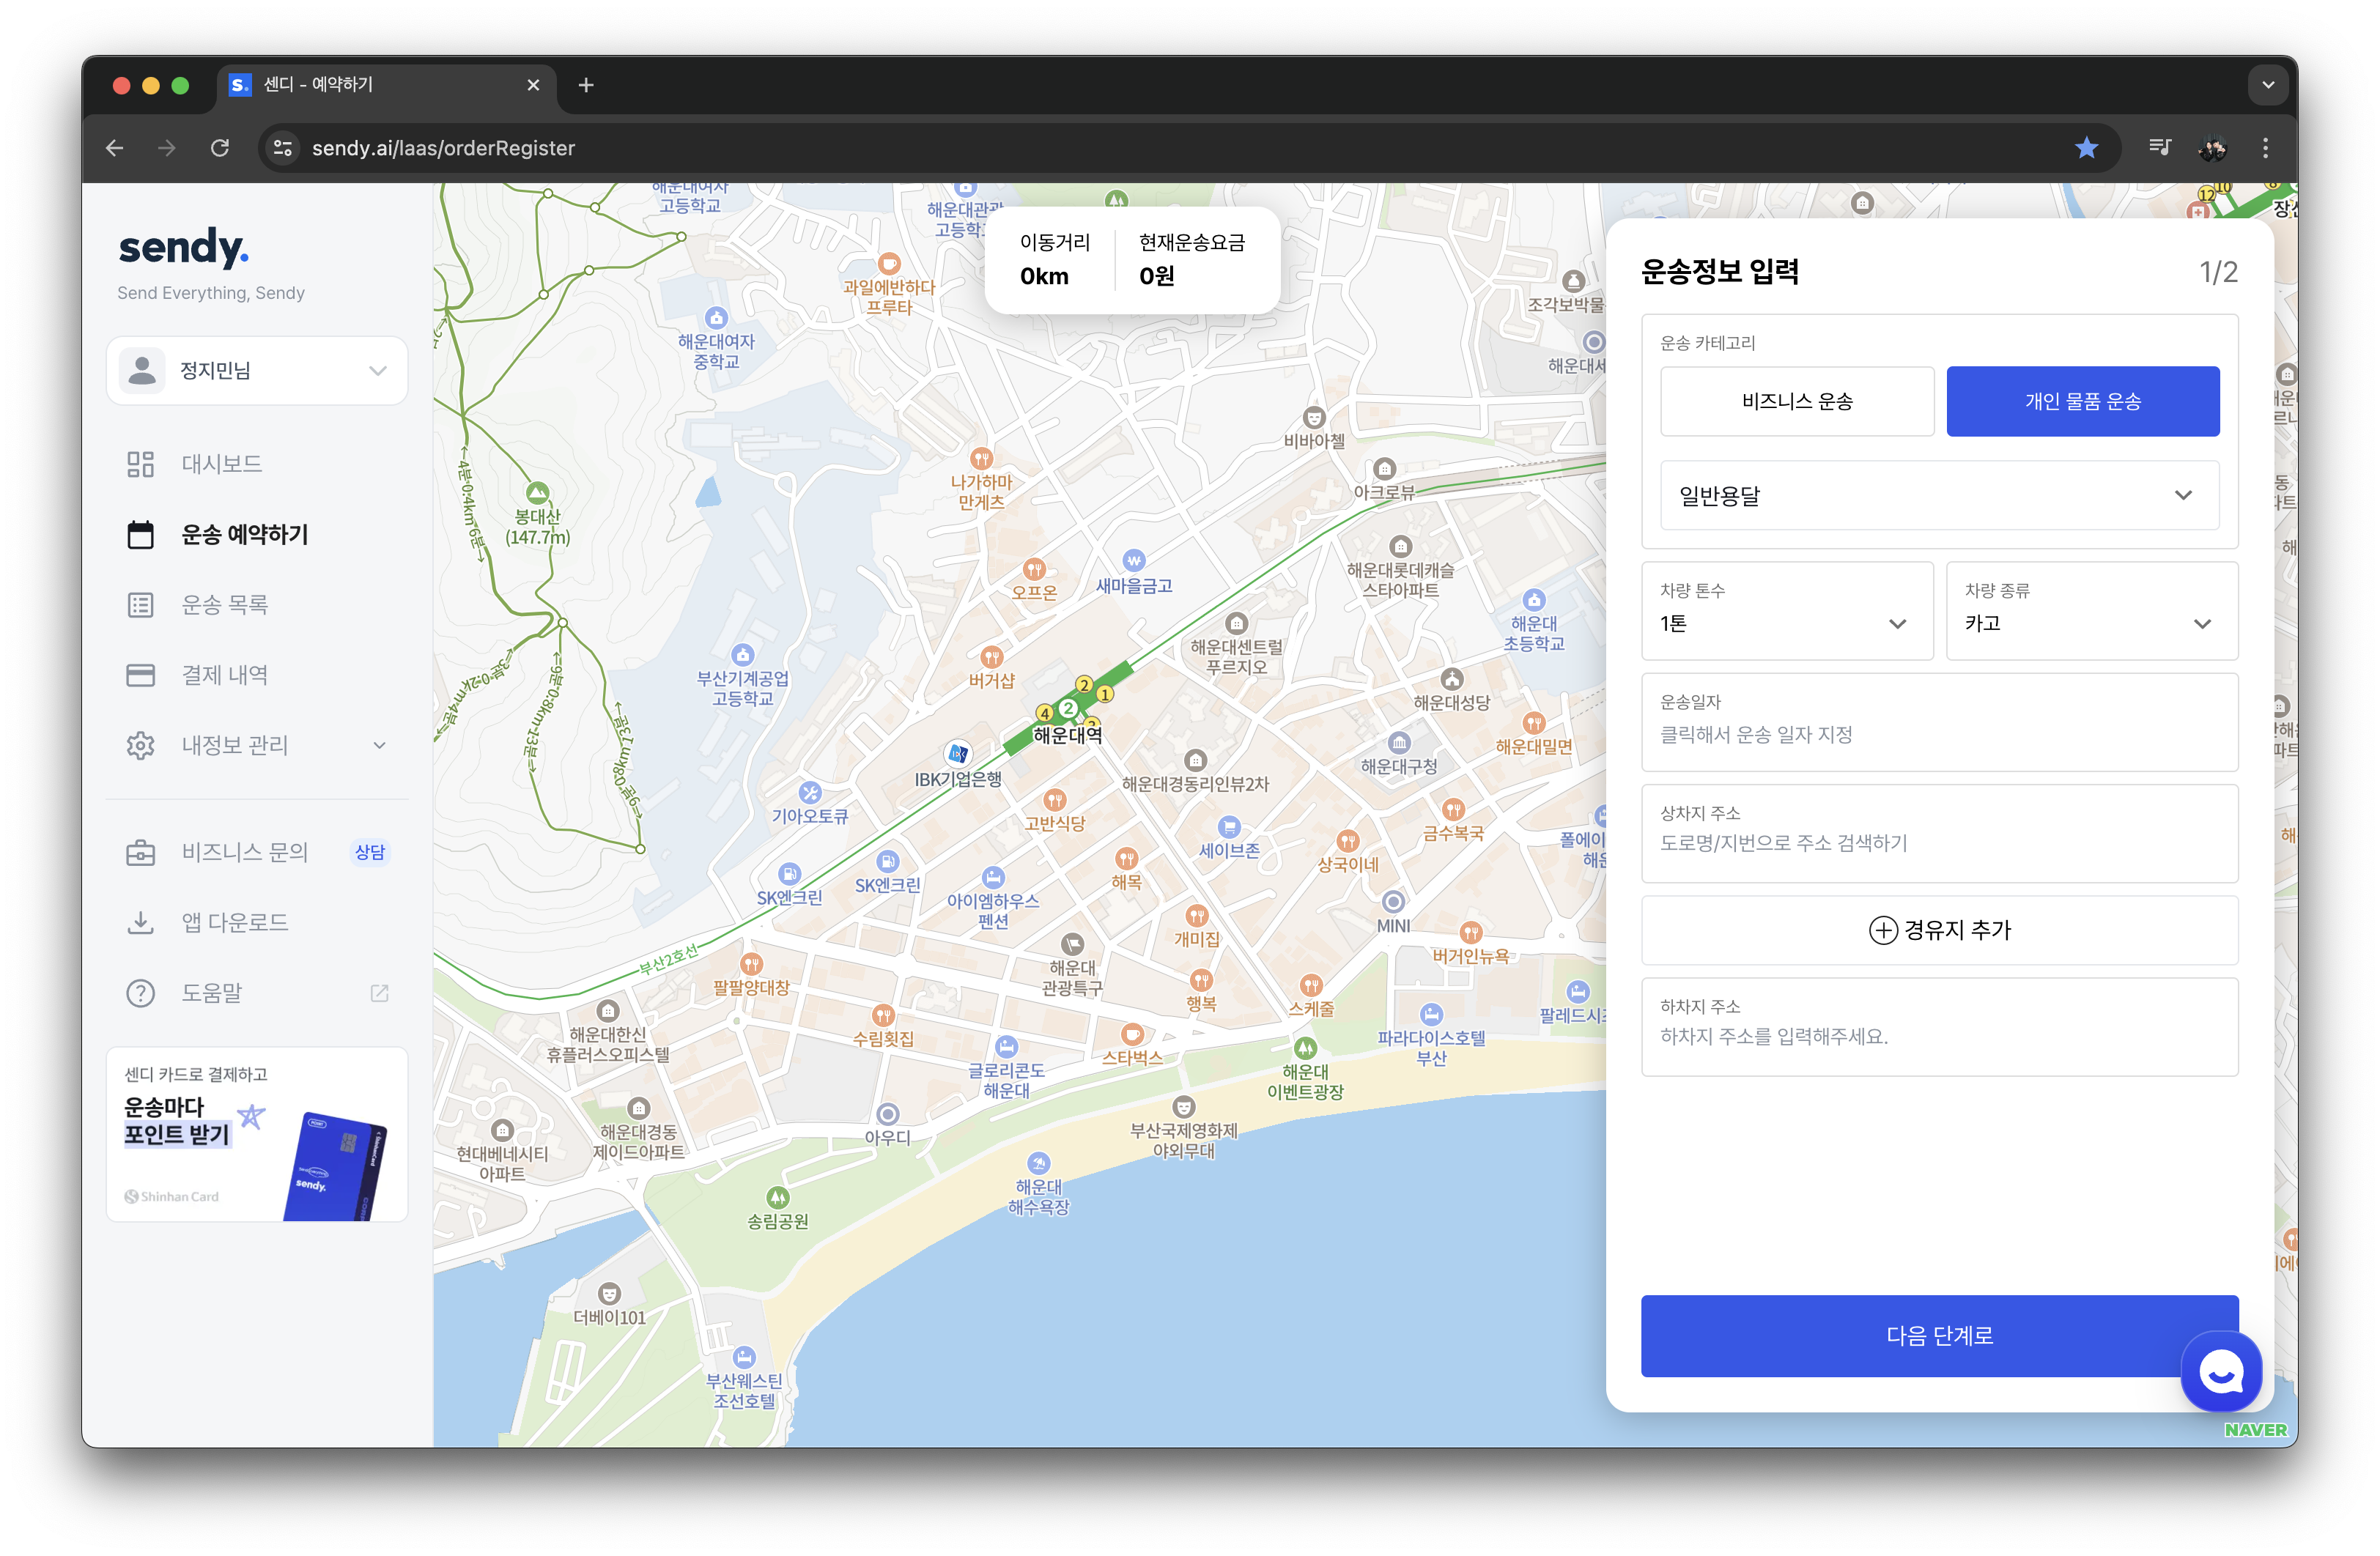Screen dimensions: 2380x1556
Task: Click the calendar icon for 운송 예약하기
Action: tap(140, 535)
